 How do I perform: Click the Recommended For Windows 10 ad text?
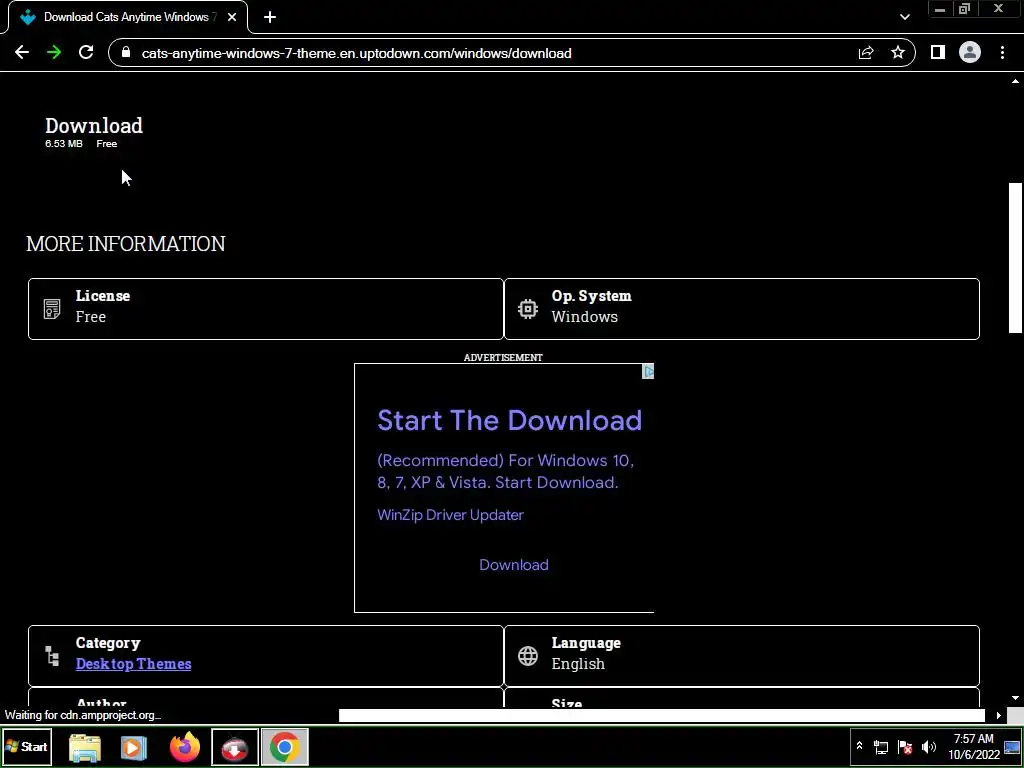pos(505,471)
